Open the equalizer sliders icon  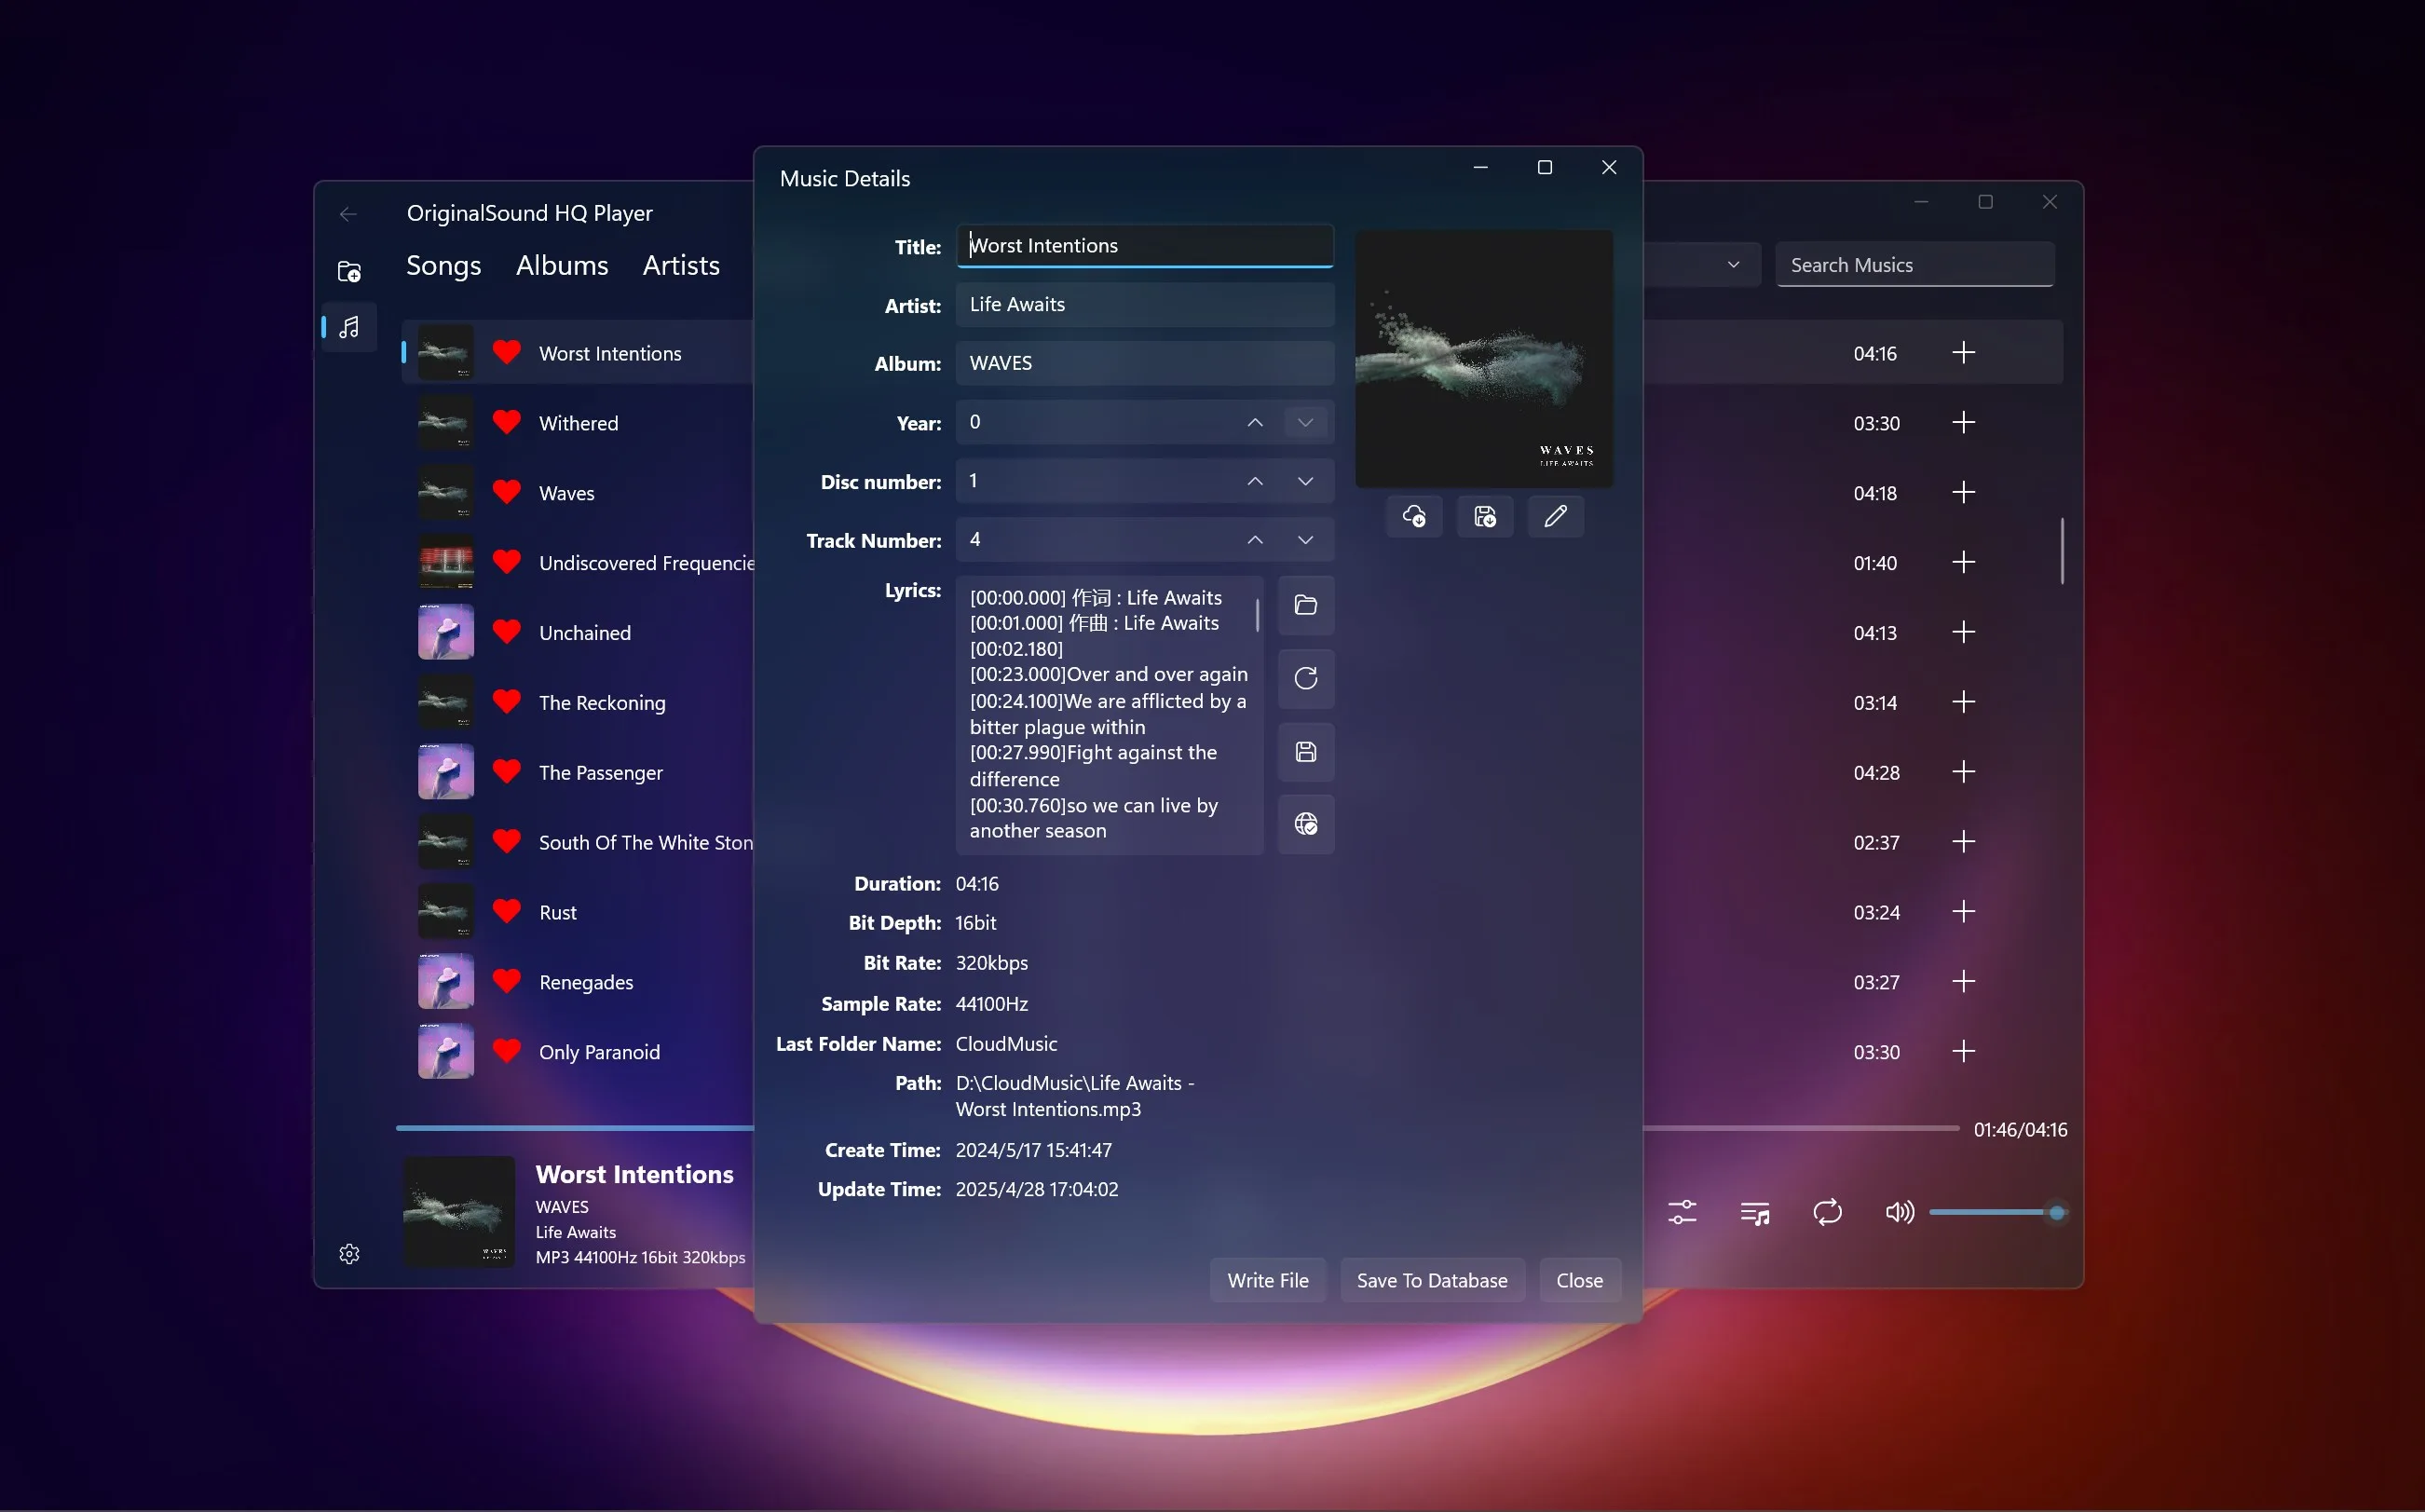[x=1682, y=1212]
